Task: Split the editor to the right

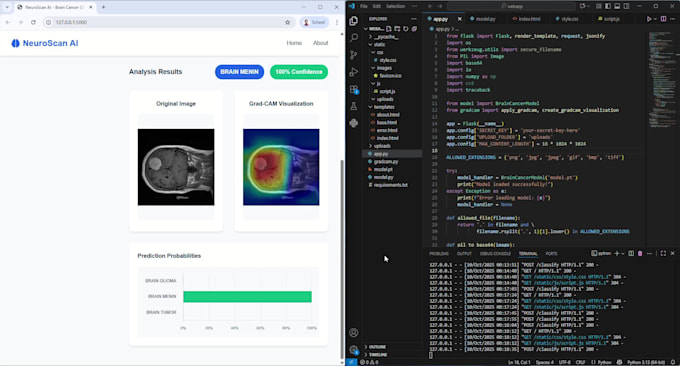Action: click(x=664, y=19)
